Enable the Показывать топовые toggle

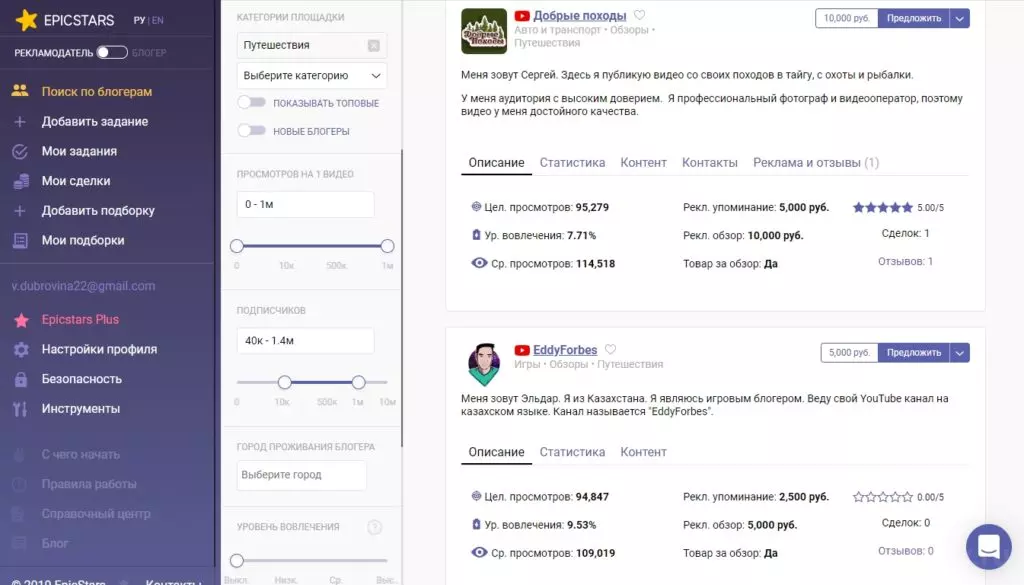tap(251, 103)
